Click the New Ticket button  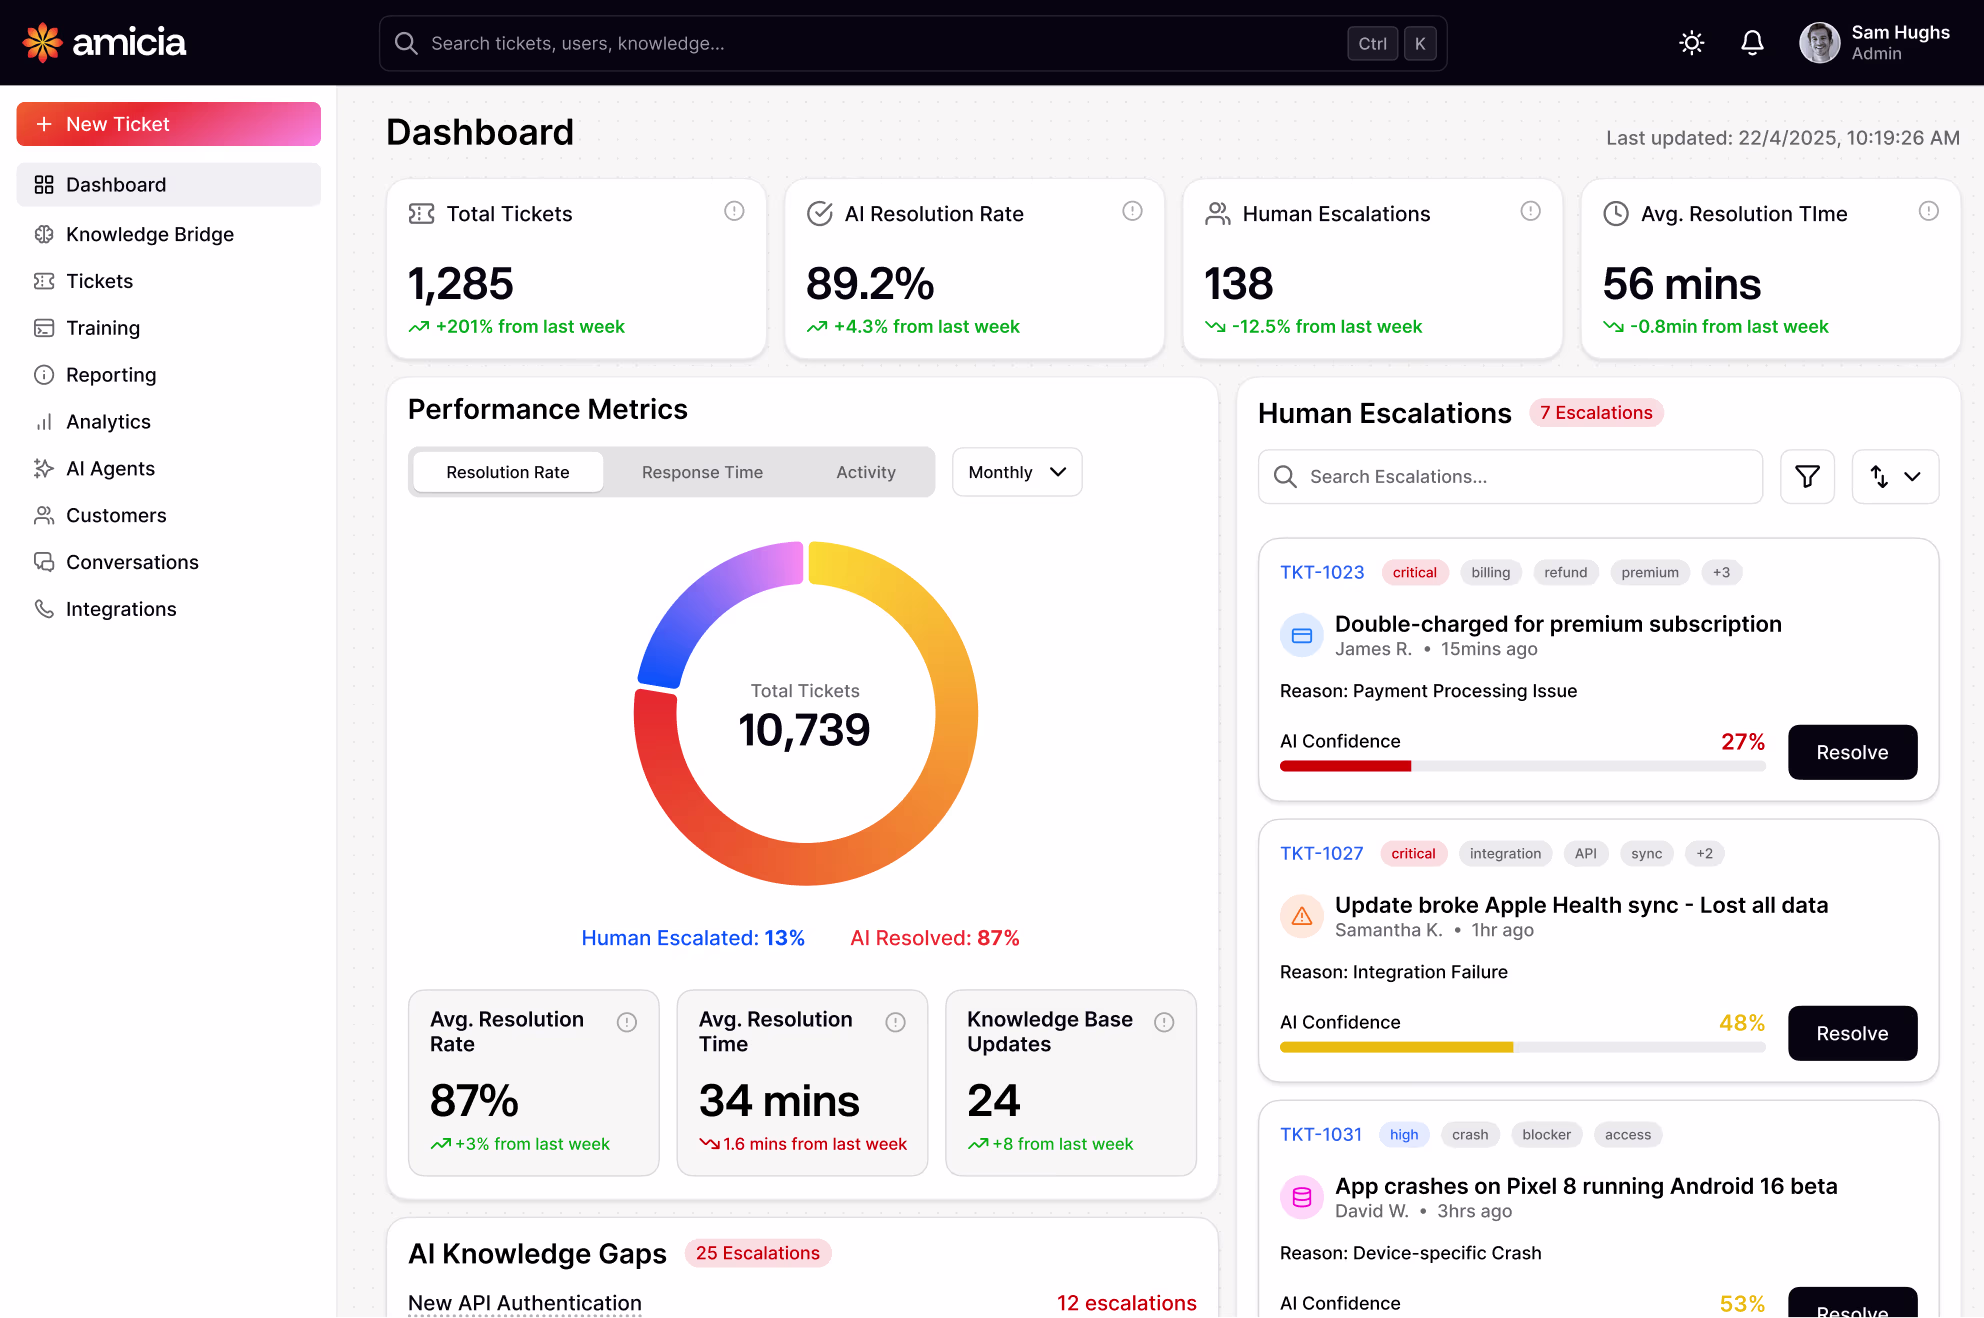(168, 124)
